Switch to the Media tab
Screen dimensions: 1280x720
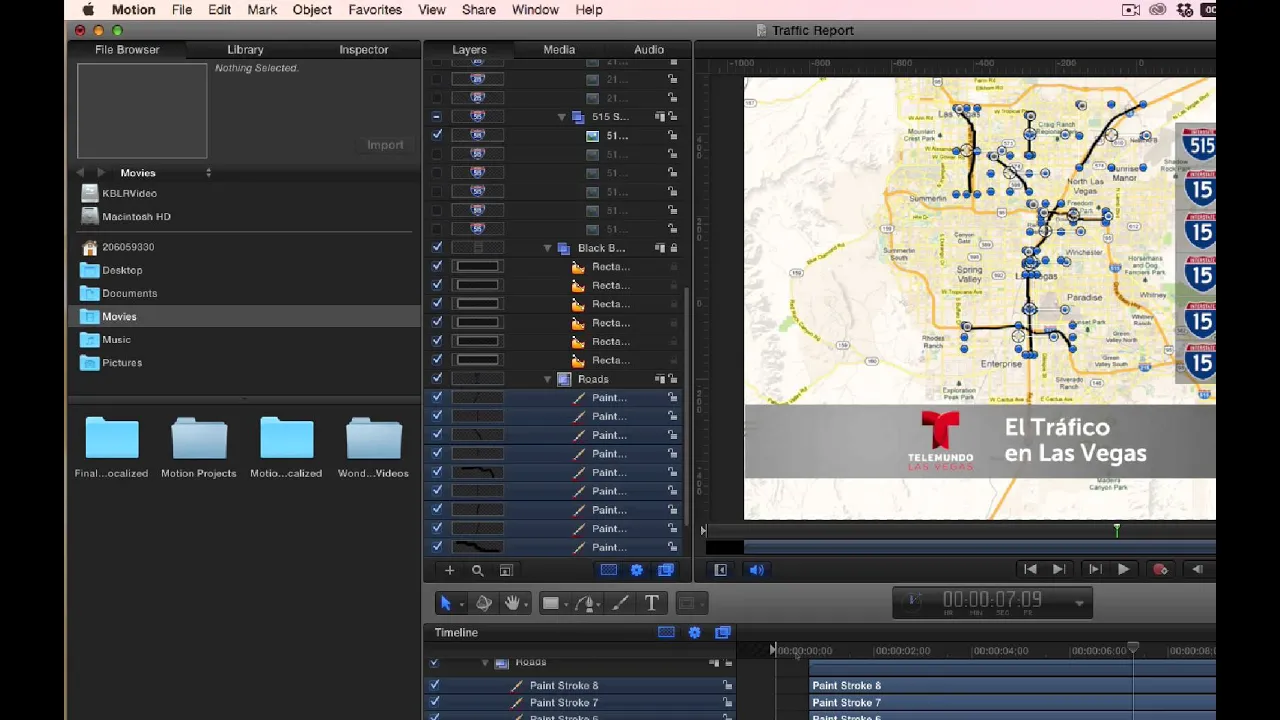pos(559,49)
